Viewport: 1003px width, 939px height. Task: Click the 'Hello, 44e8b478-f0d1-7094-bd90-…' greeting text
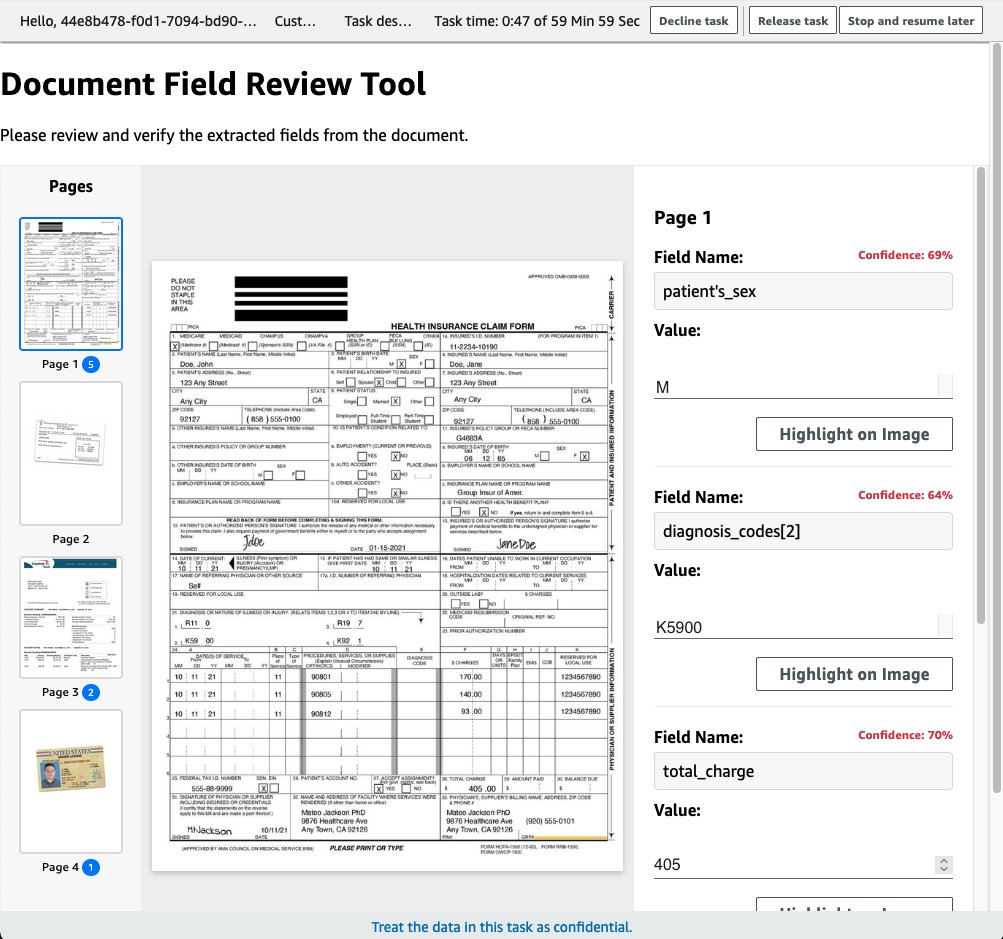[138, 21]
